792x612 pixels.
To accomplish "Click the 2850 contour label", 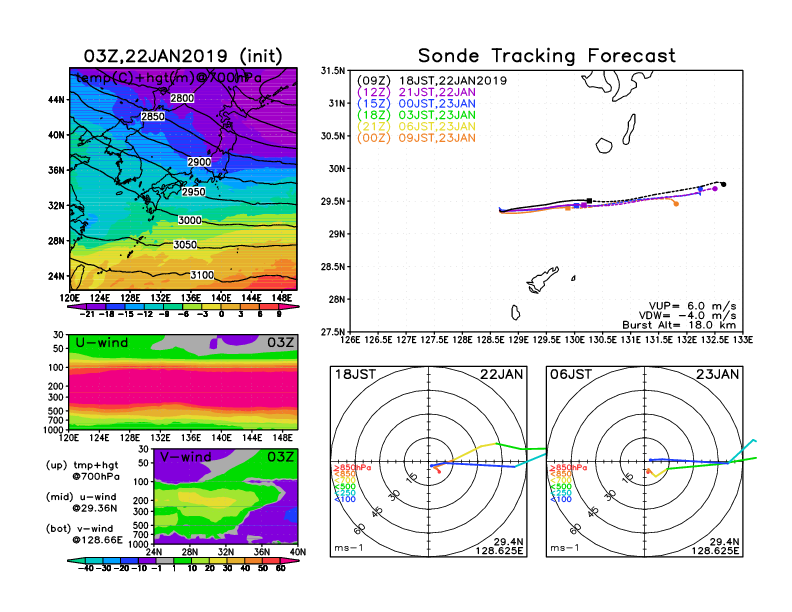I will point(153,117).
